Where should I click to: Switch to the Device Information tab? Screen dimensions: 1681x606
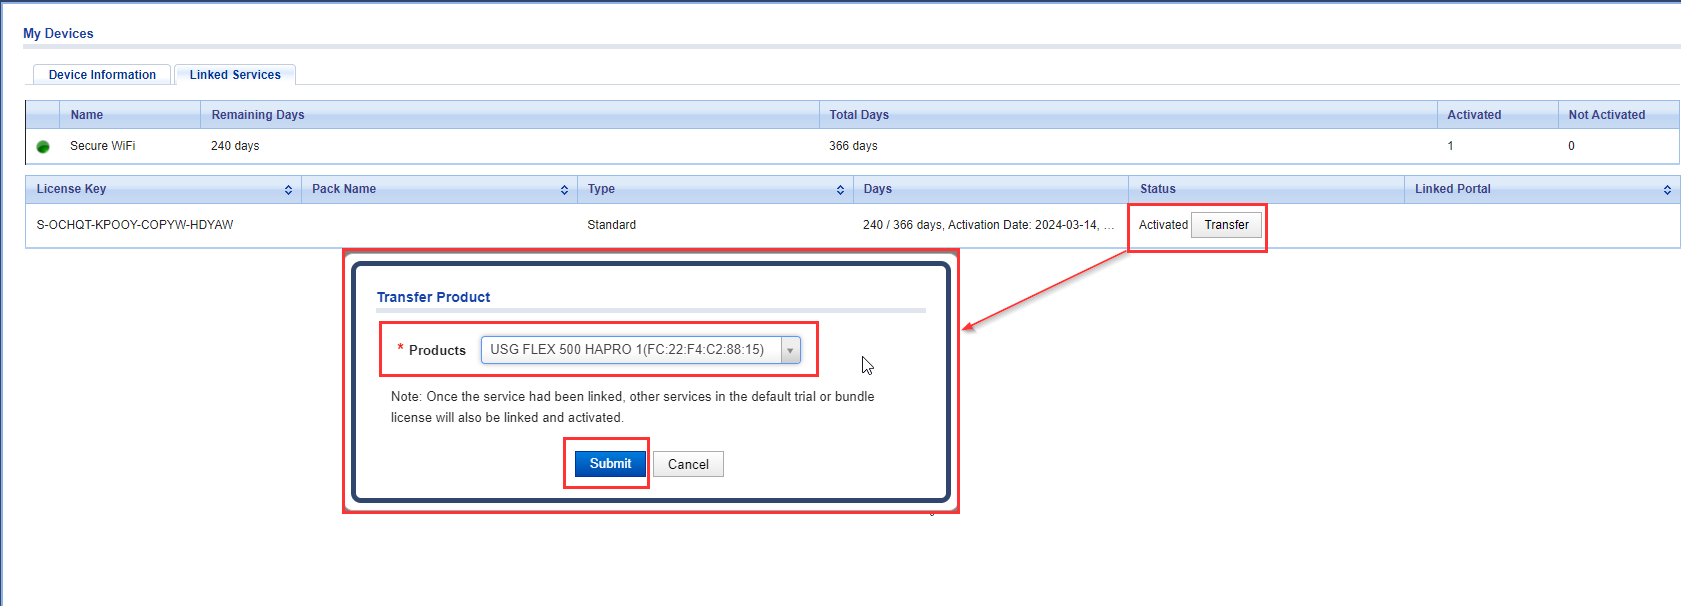coord(102,75)
